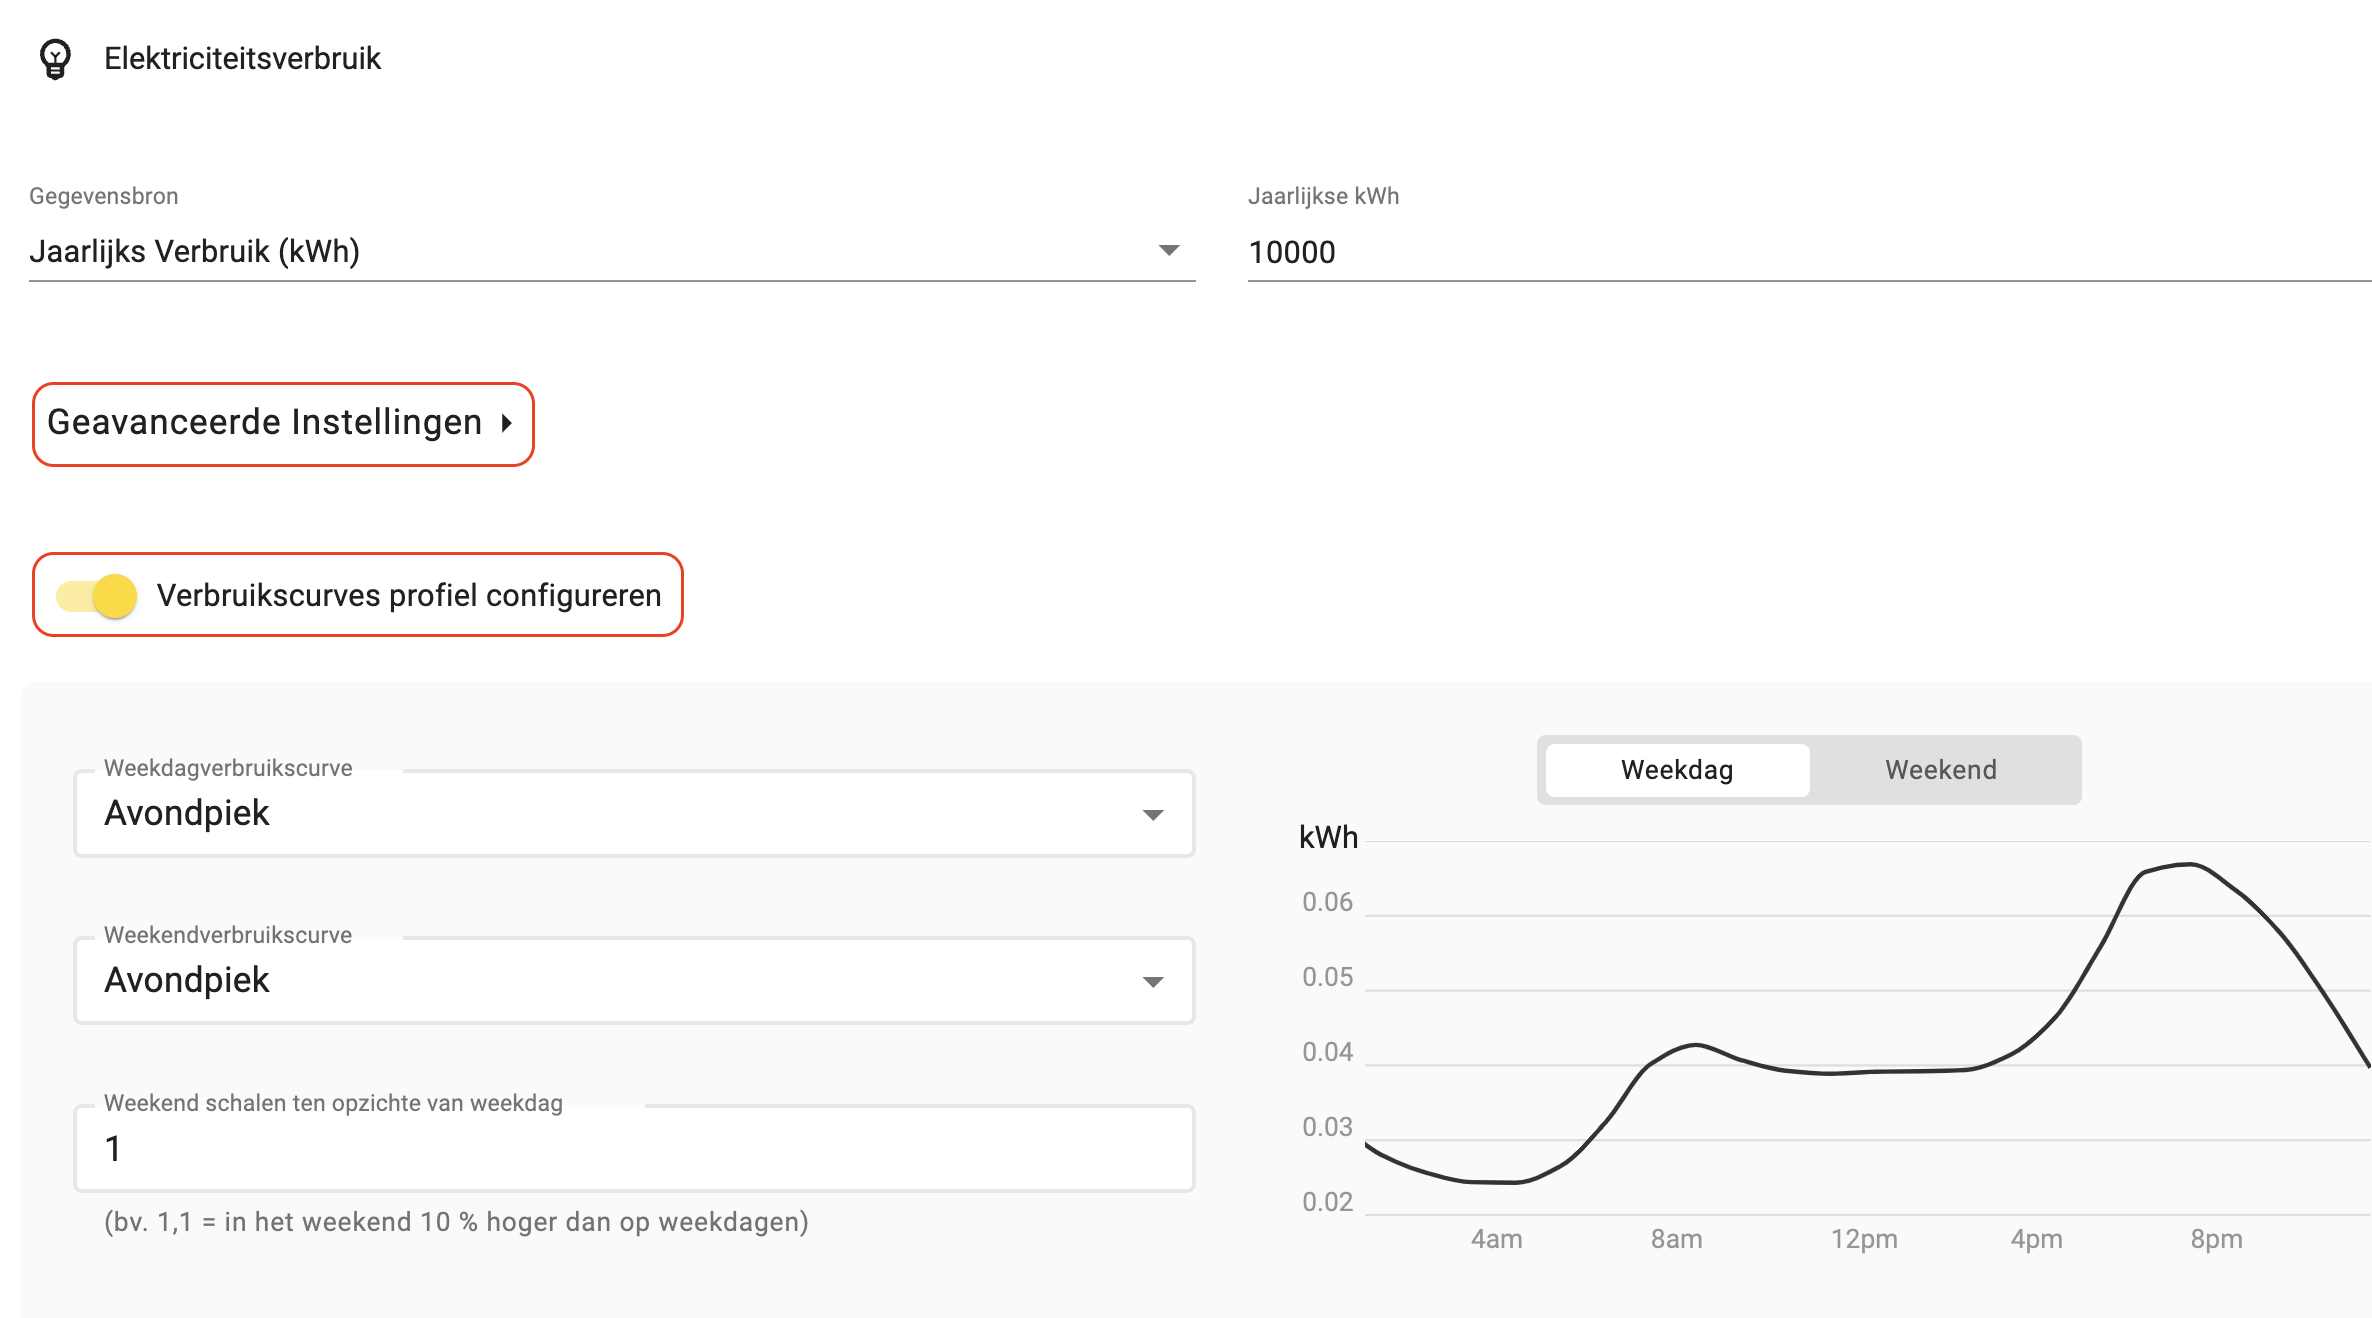Click the Weekend schalen ten opzichte field
This screenshot has height=1318, width=2372.
[x=634, y=1148]
